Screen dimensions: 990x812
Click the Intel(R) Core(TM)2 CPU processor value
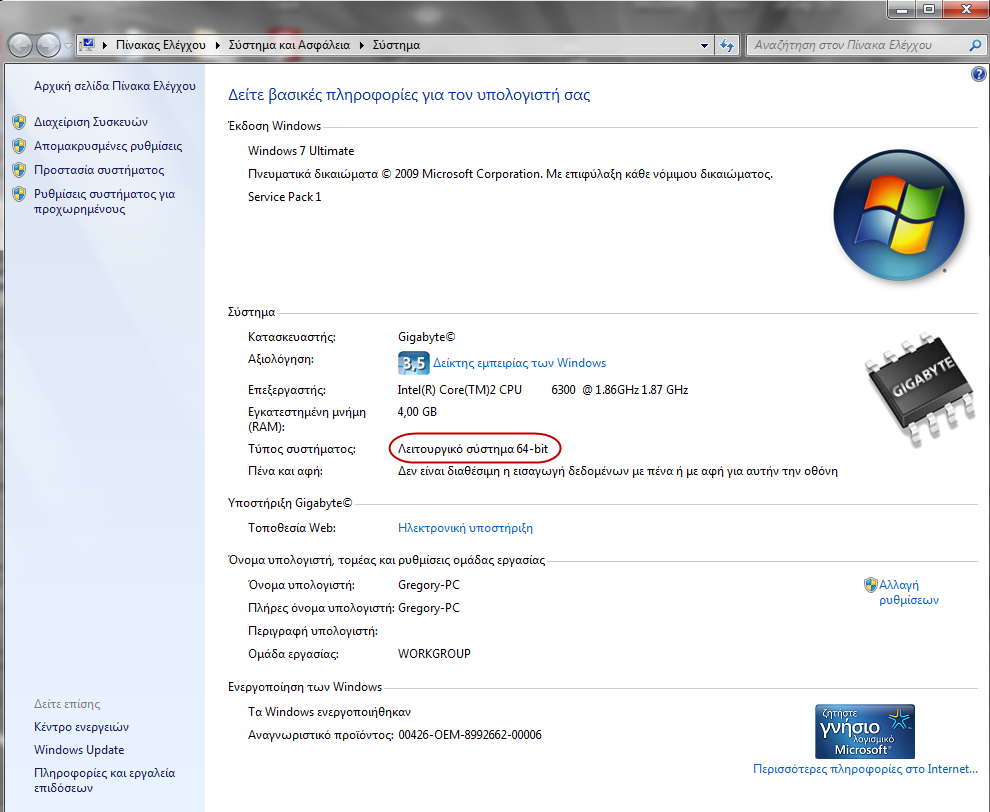[542, 390]
